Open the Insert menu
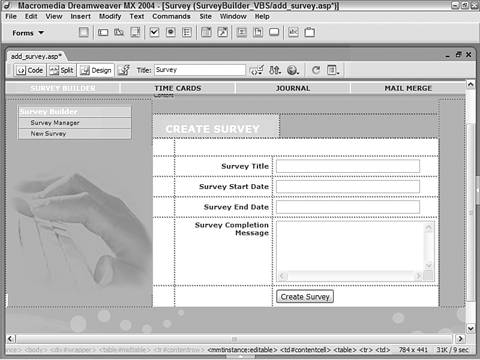 tap(80, 16)
